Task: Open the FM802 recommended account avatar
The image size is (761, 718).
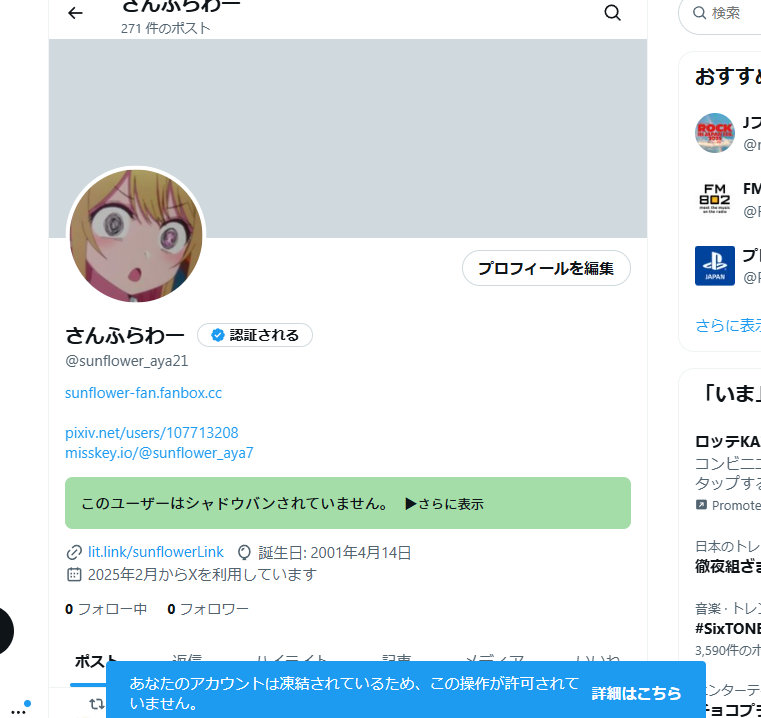Action: (714, 199)
